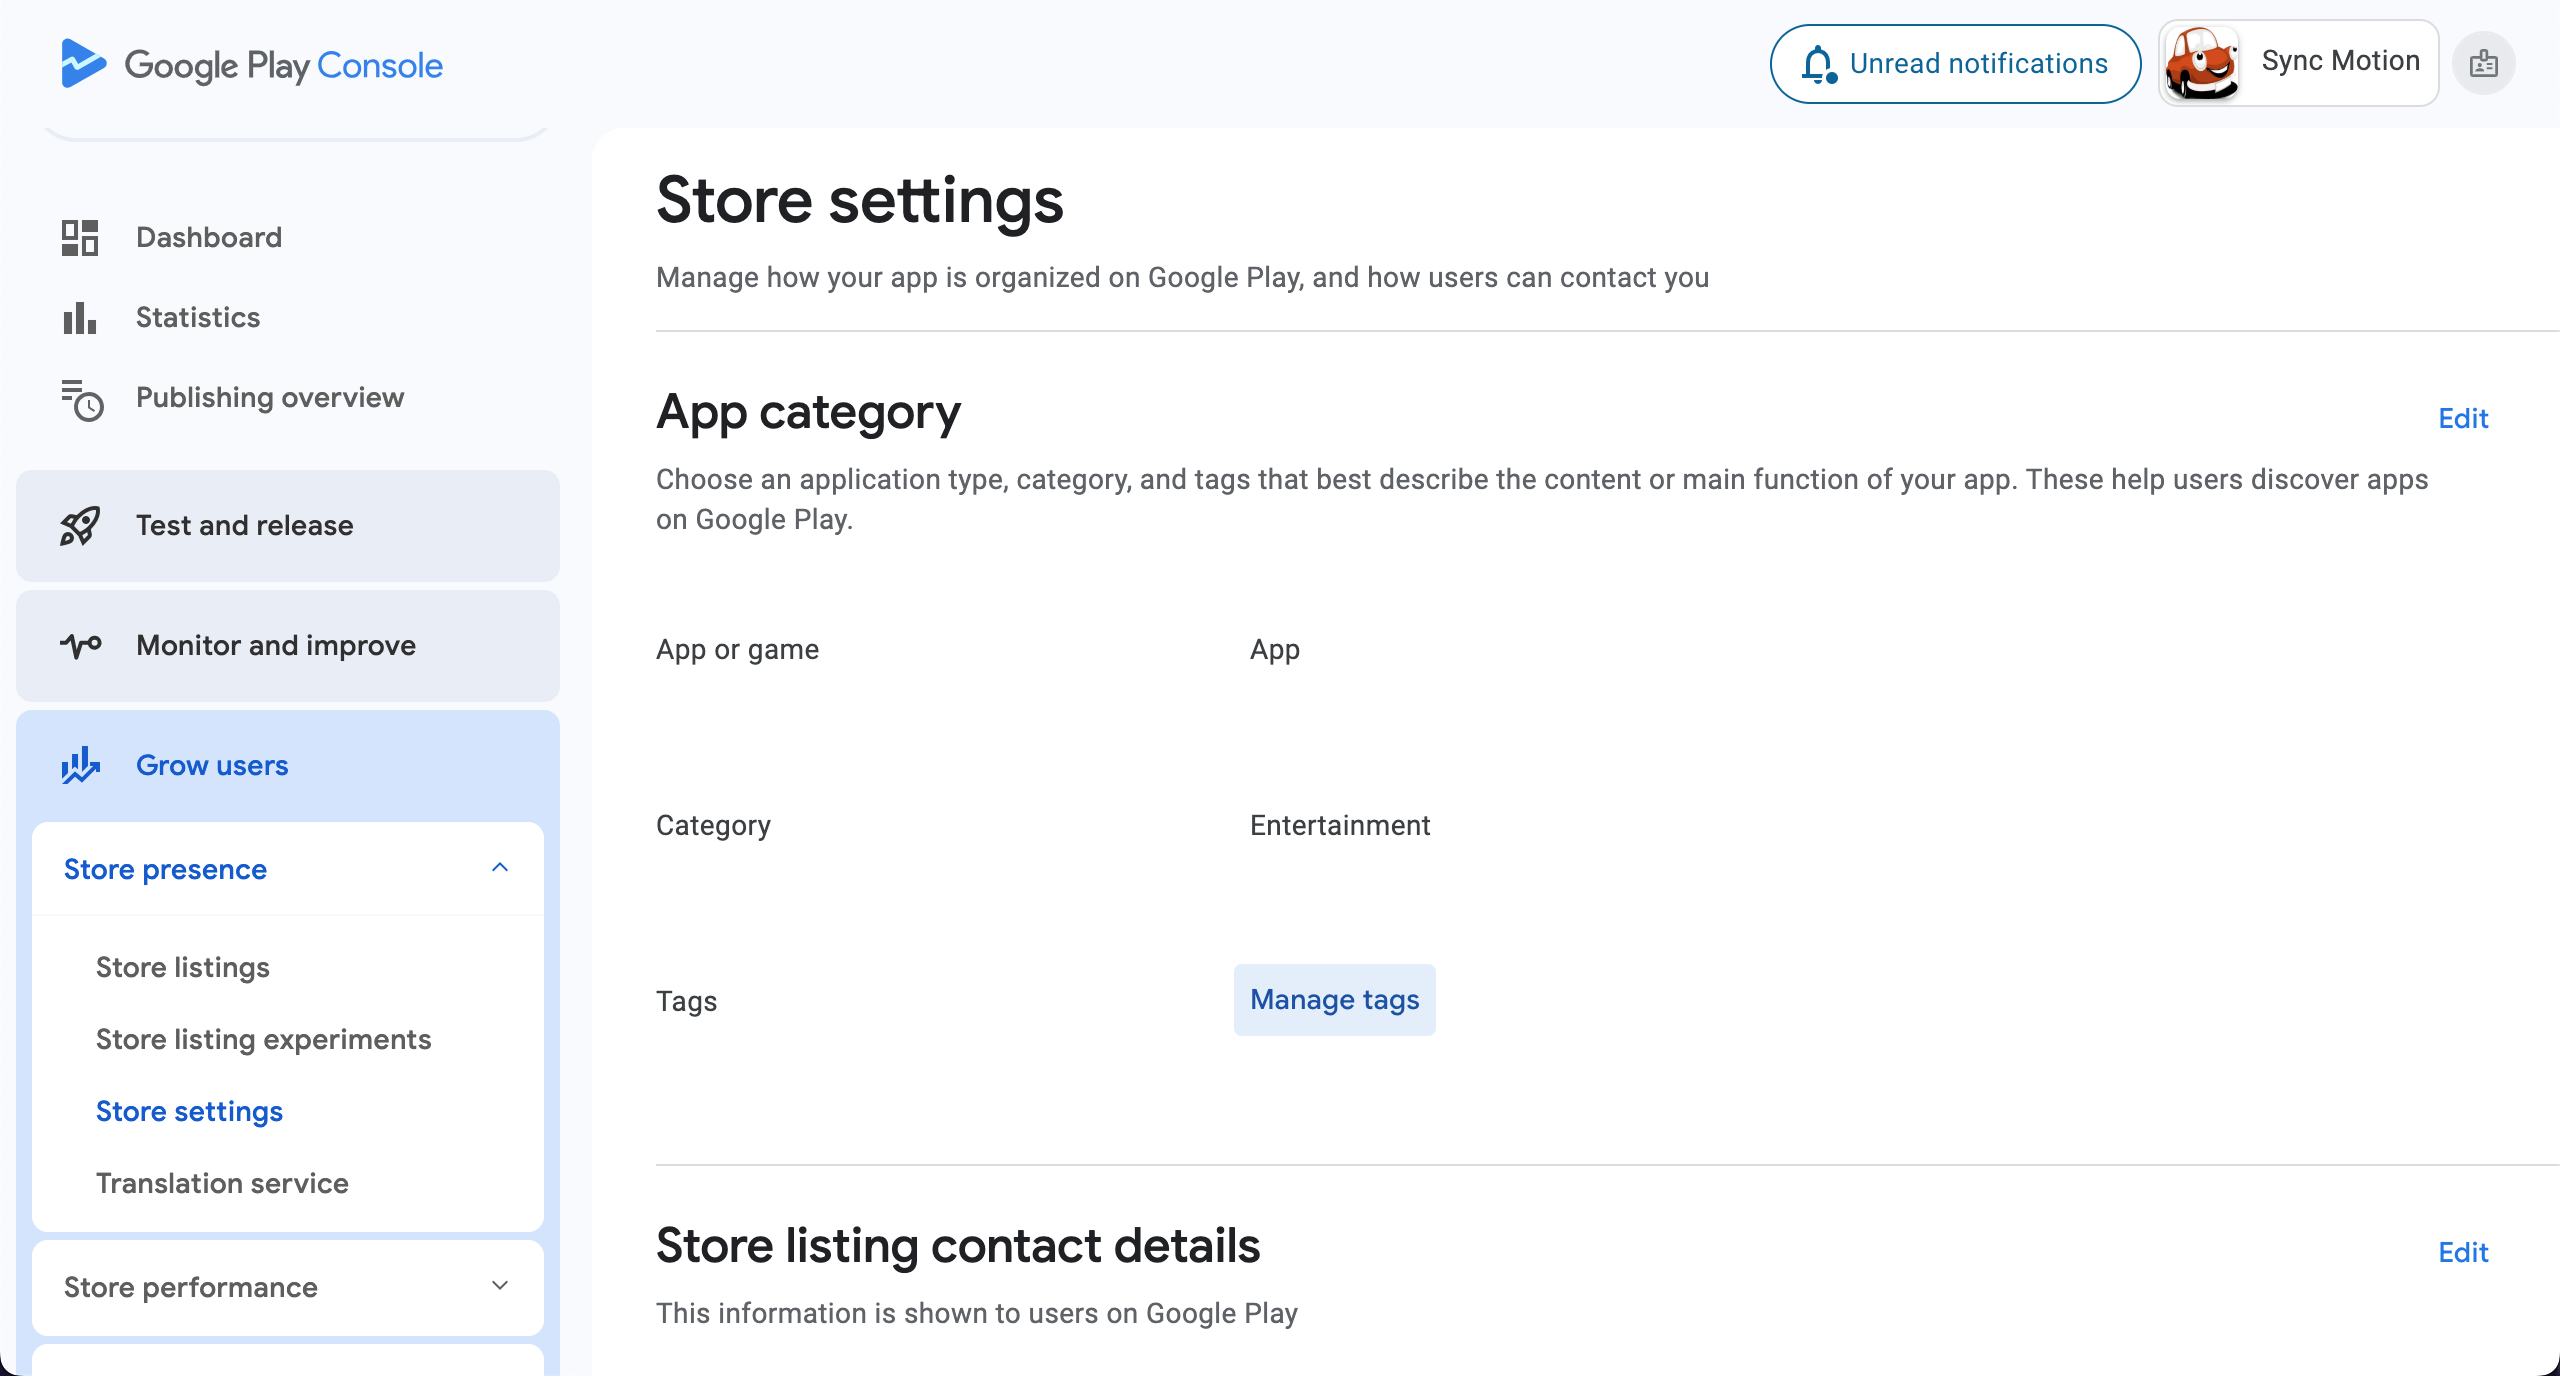
Task: Click the Store presence label
Action: 165,869
